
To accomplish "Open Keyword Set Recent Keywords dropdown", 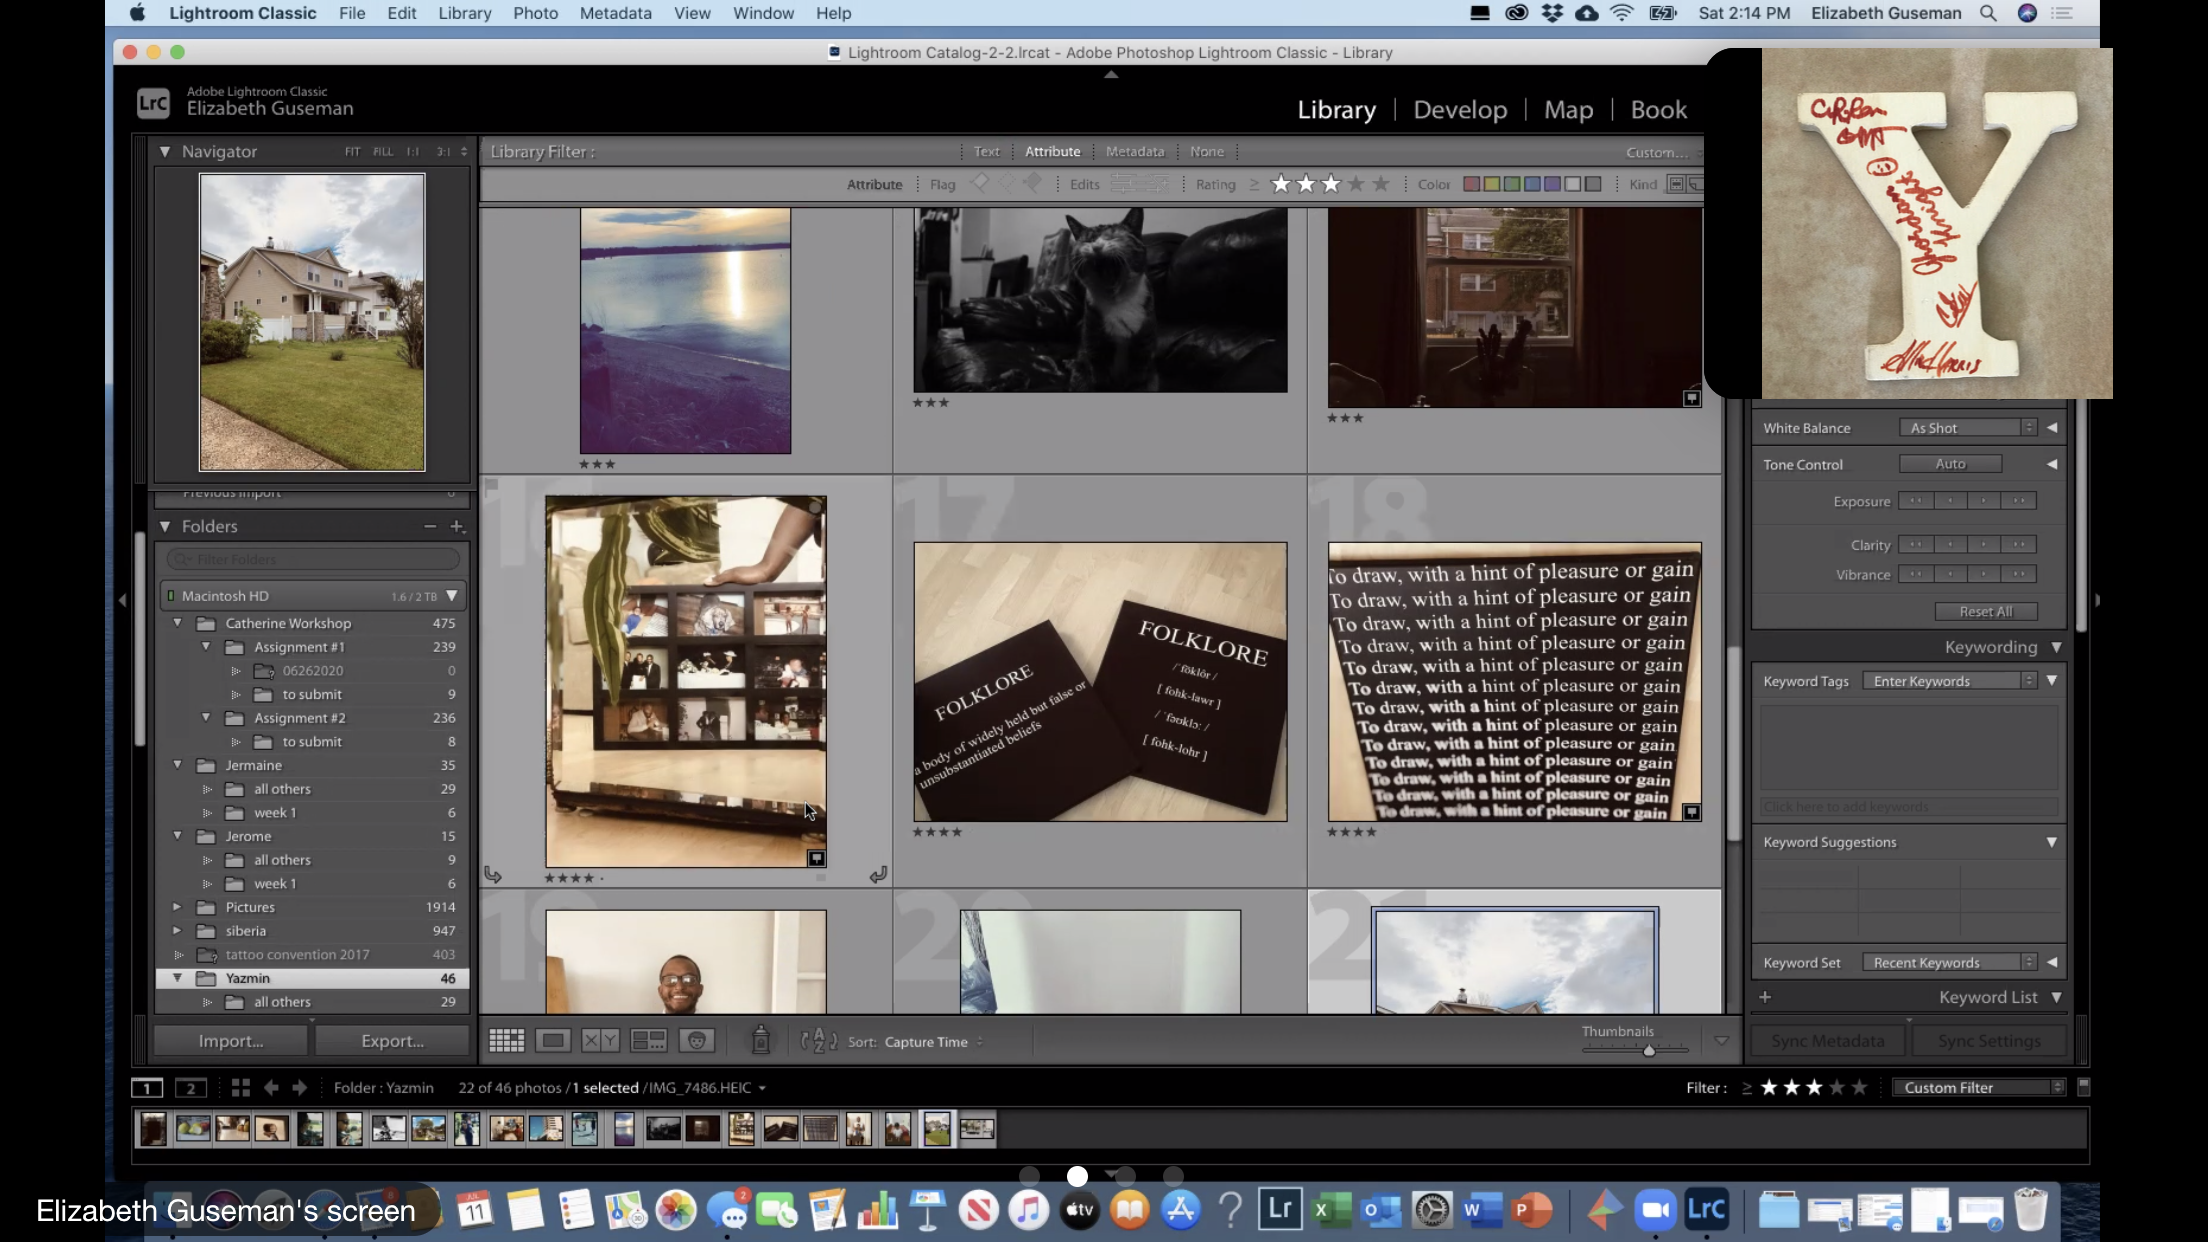I will 1949,963.
